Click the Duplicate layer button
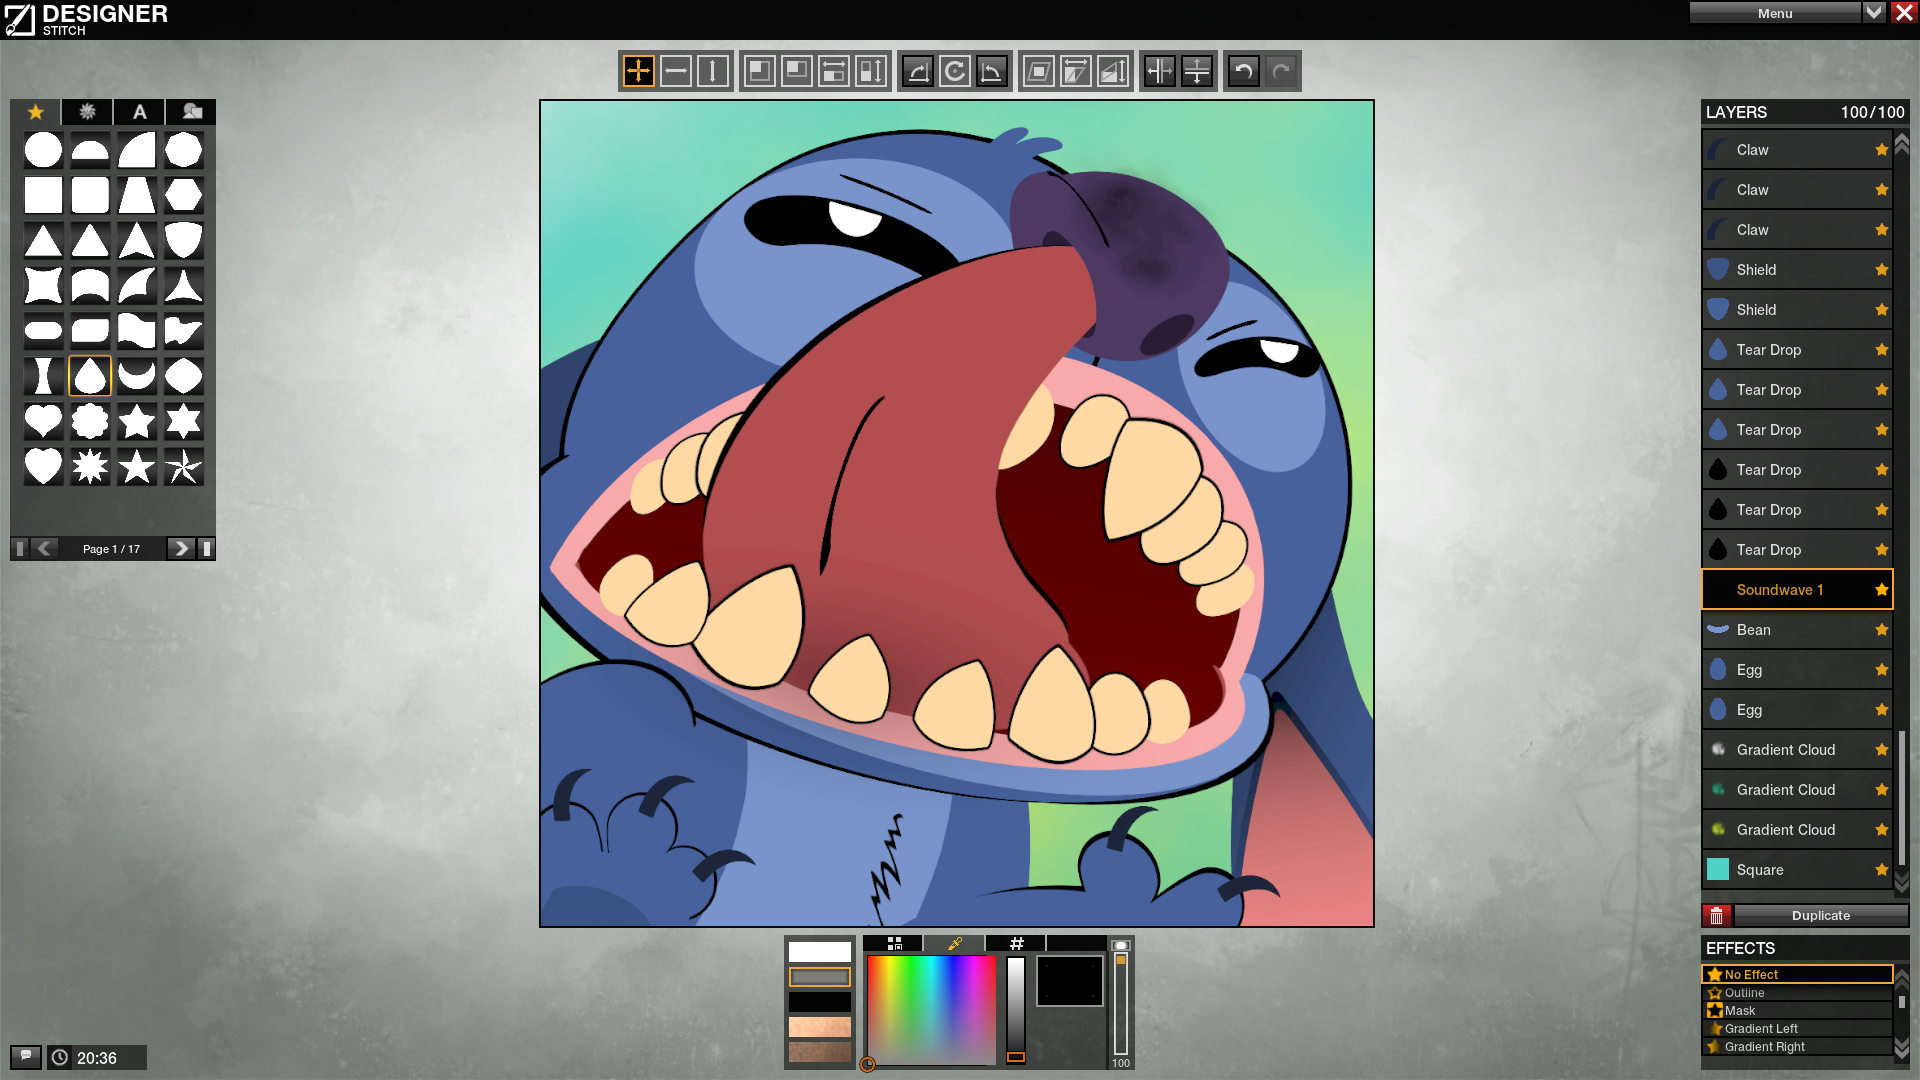The width and height of the screenshot is (1920, 1080). (1820, 915)
